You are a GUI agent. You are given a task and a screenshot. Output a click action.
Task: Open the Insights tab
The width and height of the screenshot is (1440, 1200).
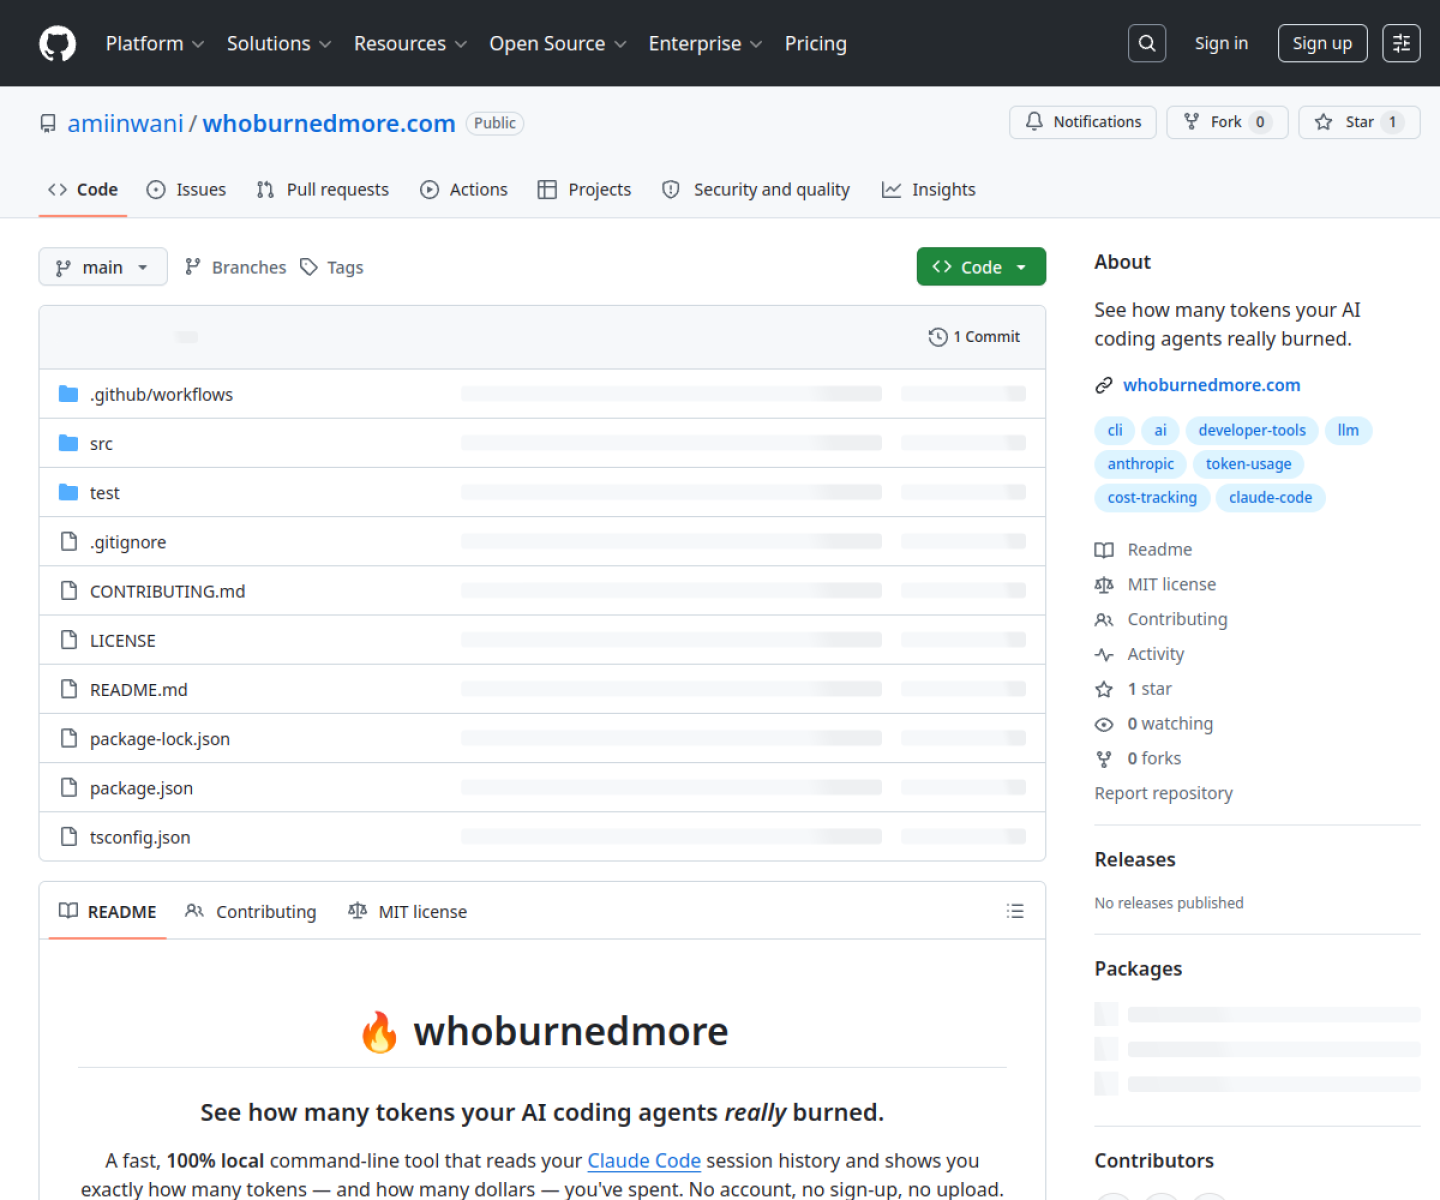point(929,189)
